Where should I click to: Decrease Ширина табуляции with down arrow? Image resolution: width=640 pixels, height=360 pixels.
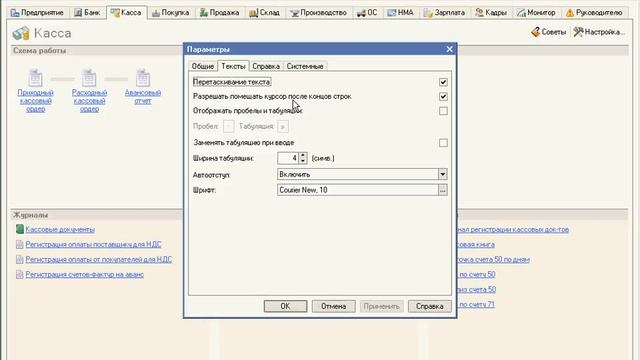click(303, 161)
